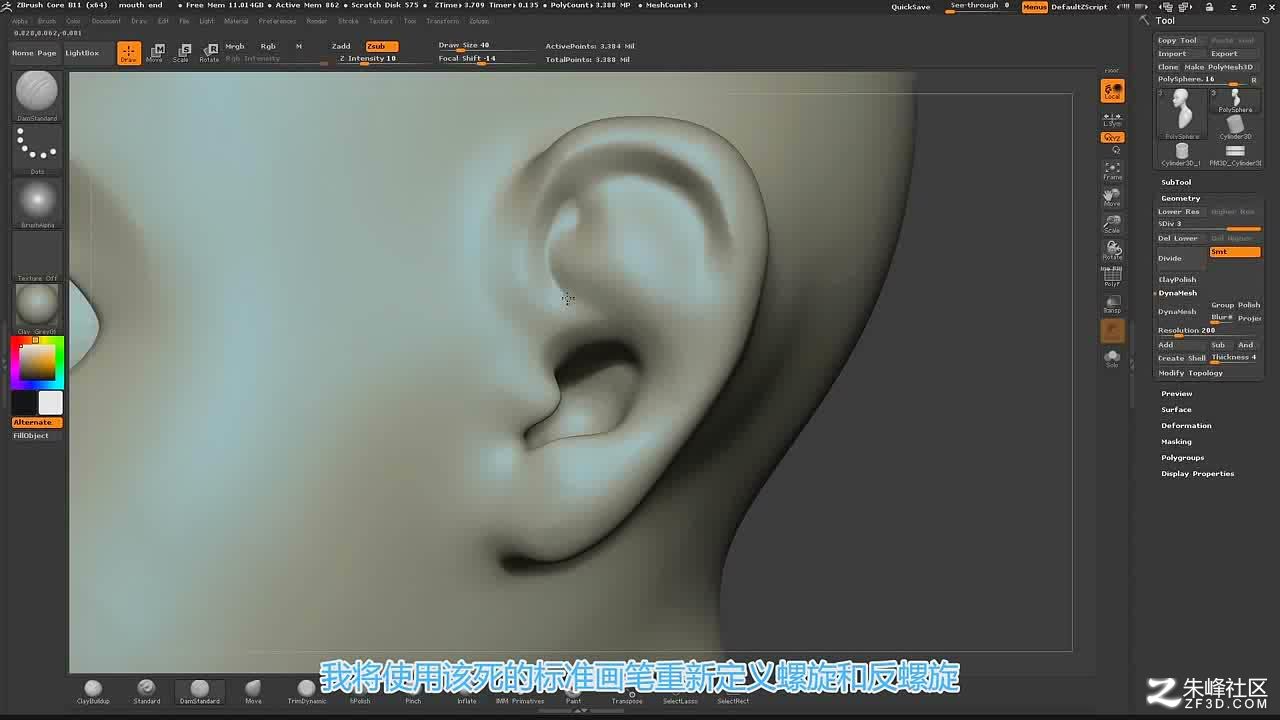
Task: Toggle Rgb channel
Action: pyautogui.click(x=268, y=46)
